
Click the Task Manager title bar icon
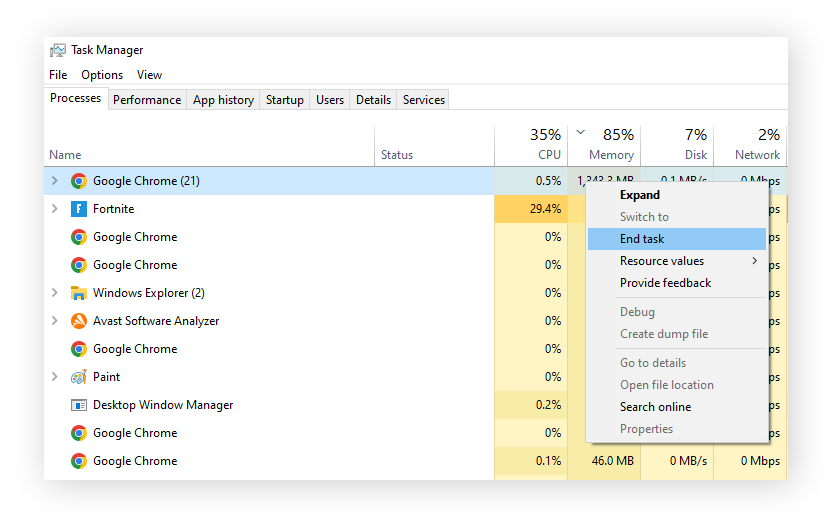(x=58, y=50)
